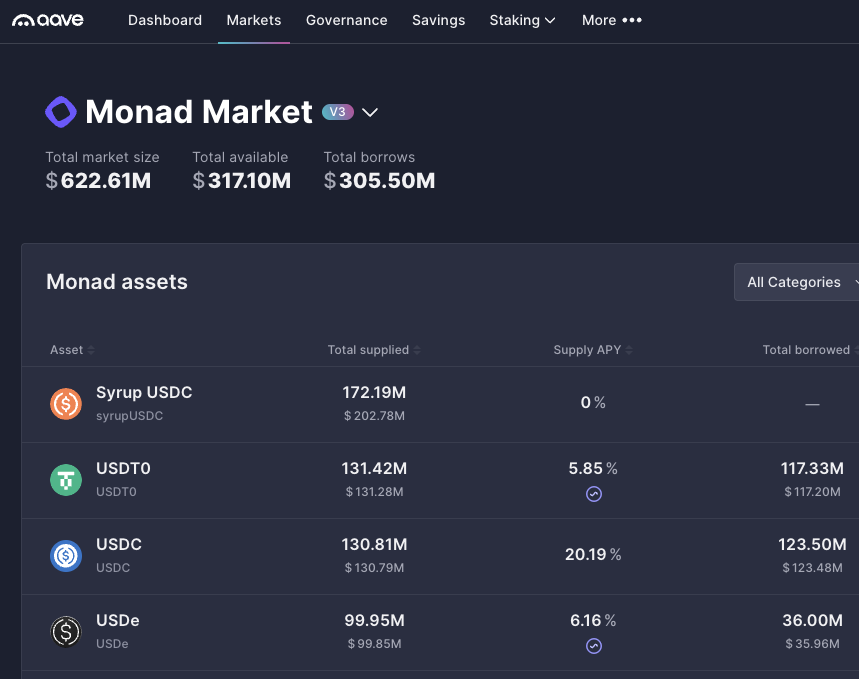Screen dimensions: 859x679
Task: Go to Governance
Action: [346, 20]
